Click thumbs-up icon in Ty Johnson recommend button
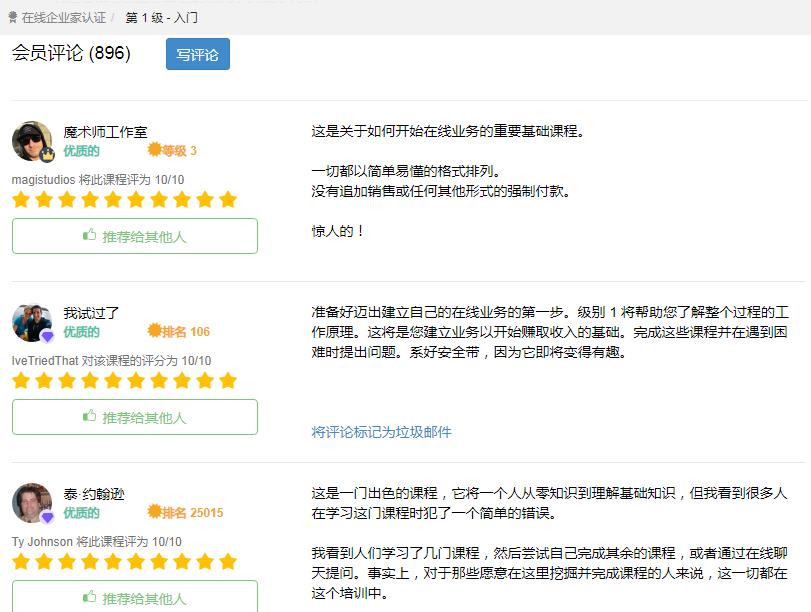Viewport: 811px width, 612px height. pos(89,597)
